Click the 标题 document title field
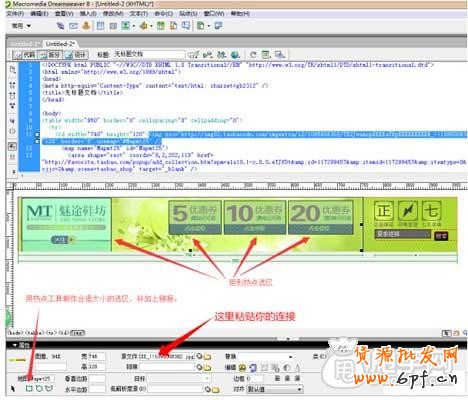Screen dimensions: 468x400 pos(149,54)
